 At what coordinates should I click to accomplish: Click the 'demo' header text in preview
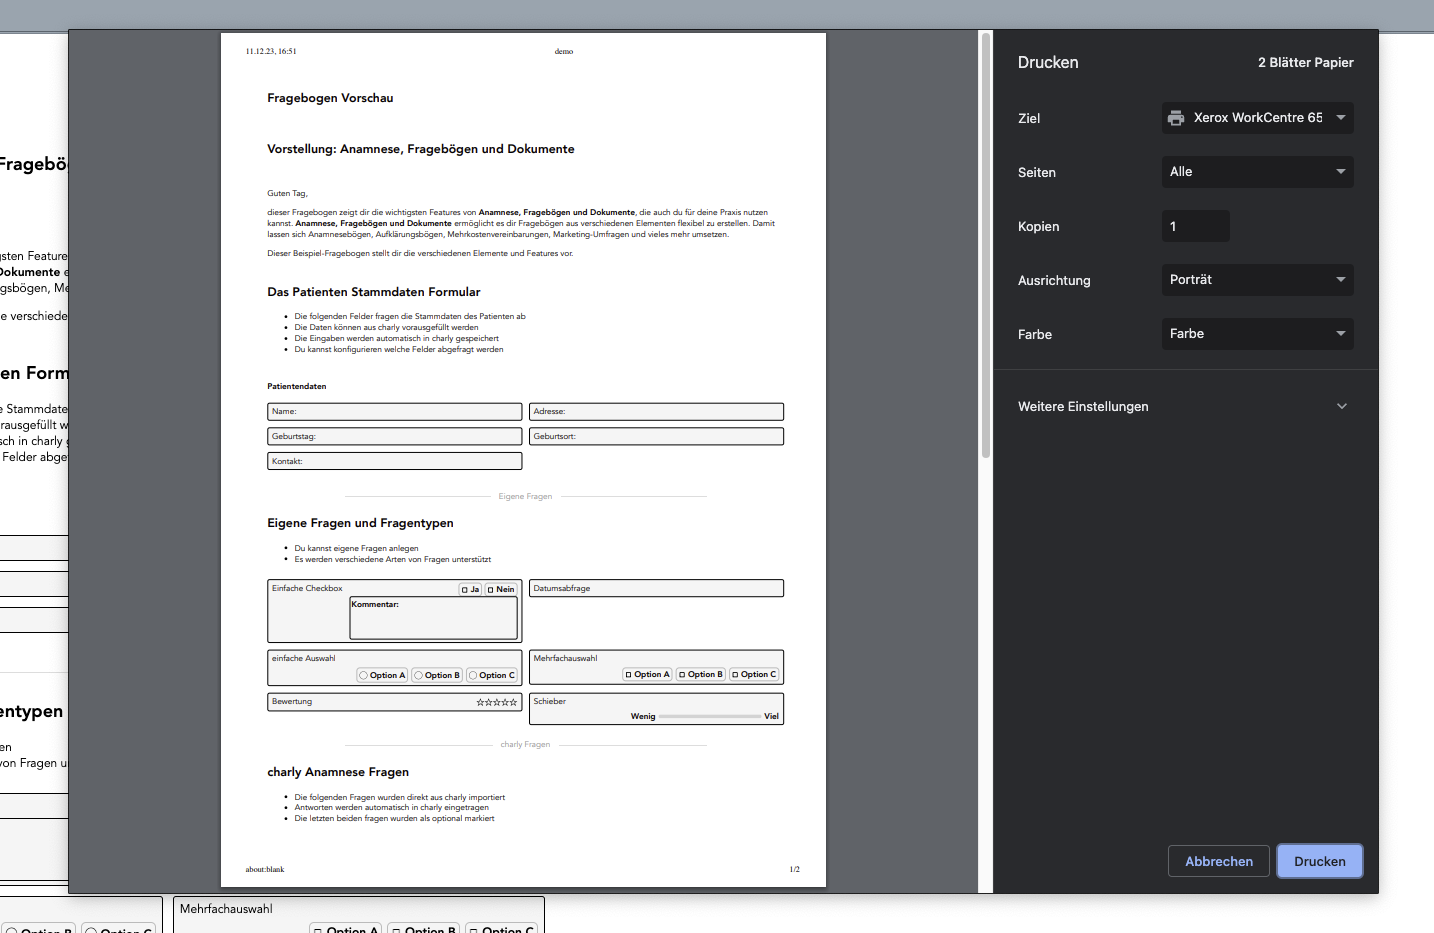[564, 52]
